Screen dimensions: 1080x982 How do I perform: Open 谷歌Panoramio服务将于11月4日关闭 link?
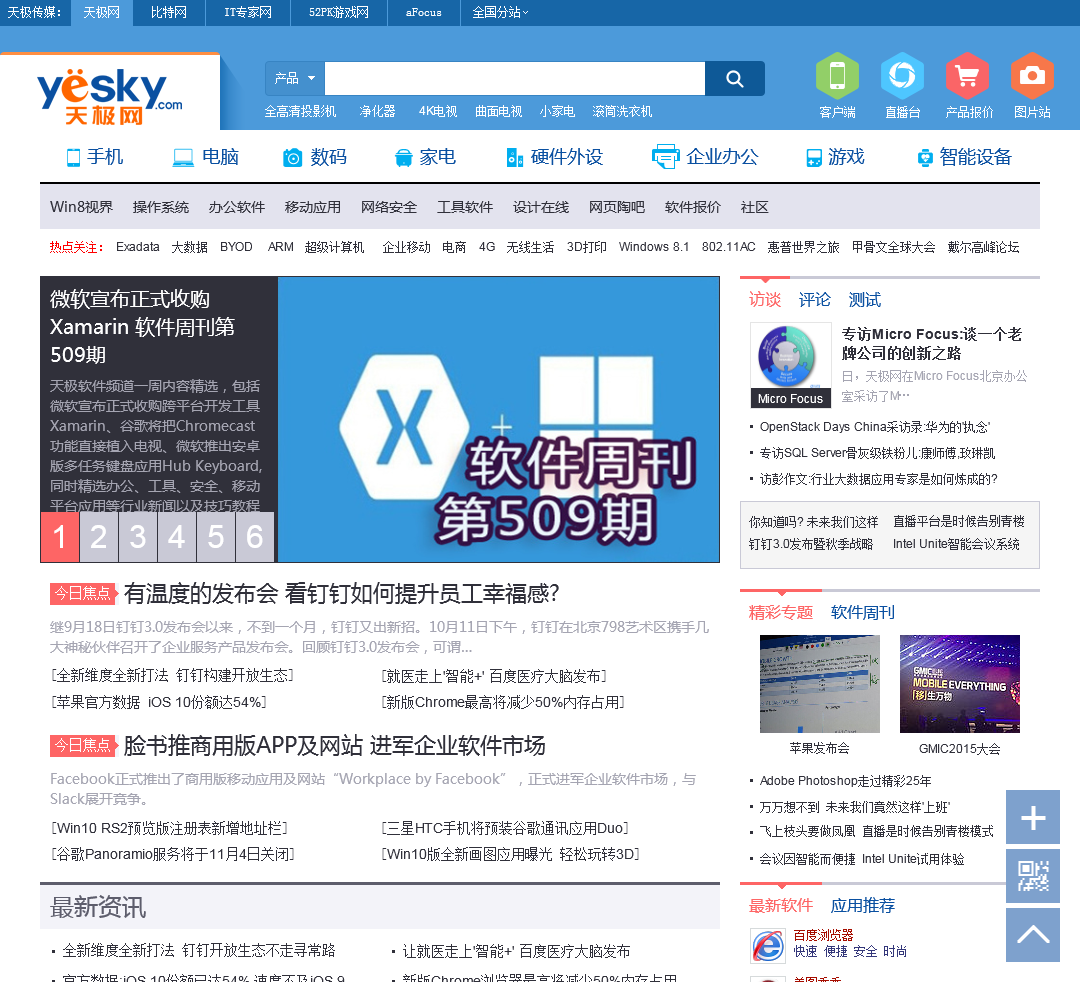click(173, 855)
